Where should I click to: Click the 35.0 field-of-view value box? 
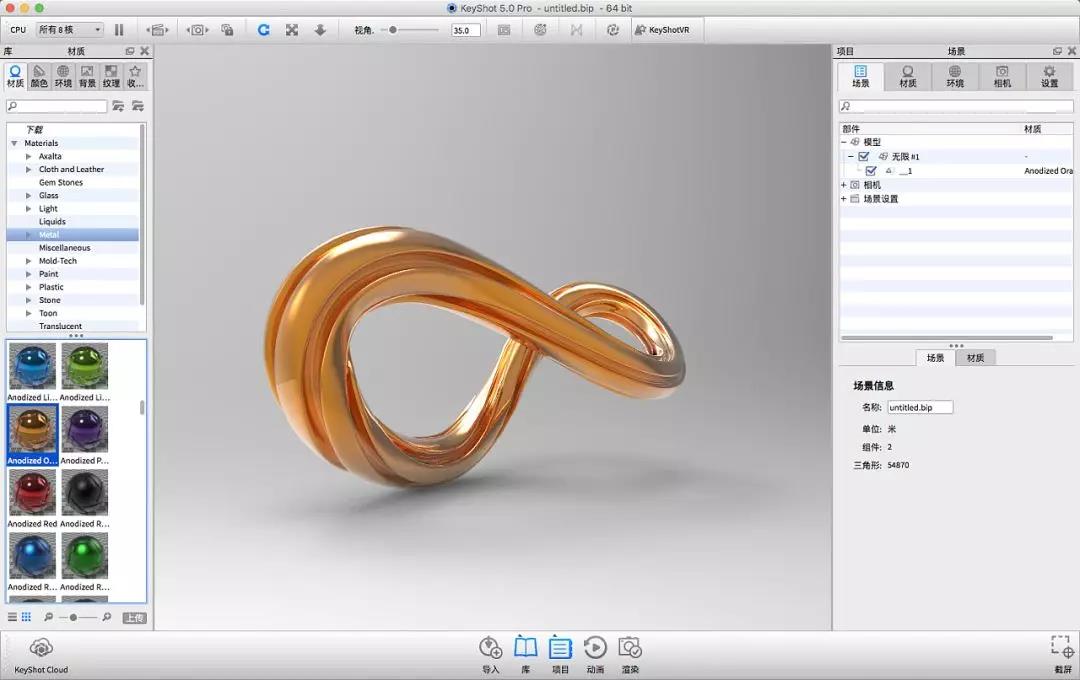(x=466, y=30)
